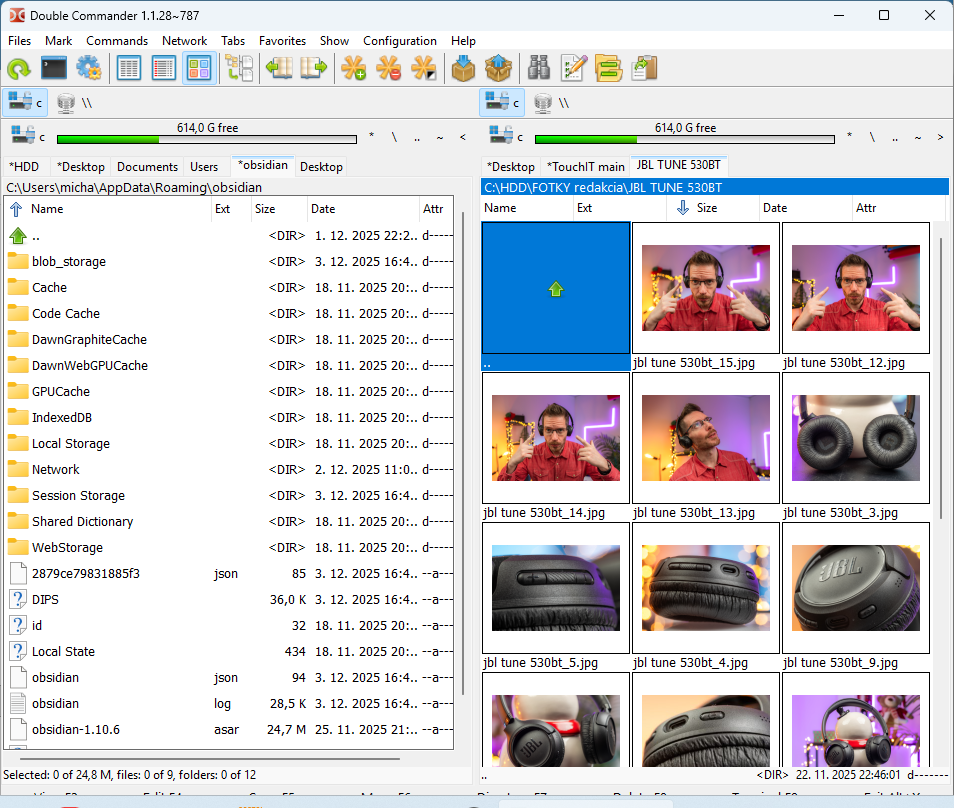Switch to Thumbnails view mode
The image size is (954, 808).
(199, 68)
